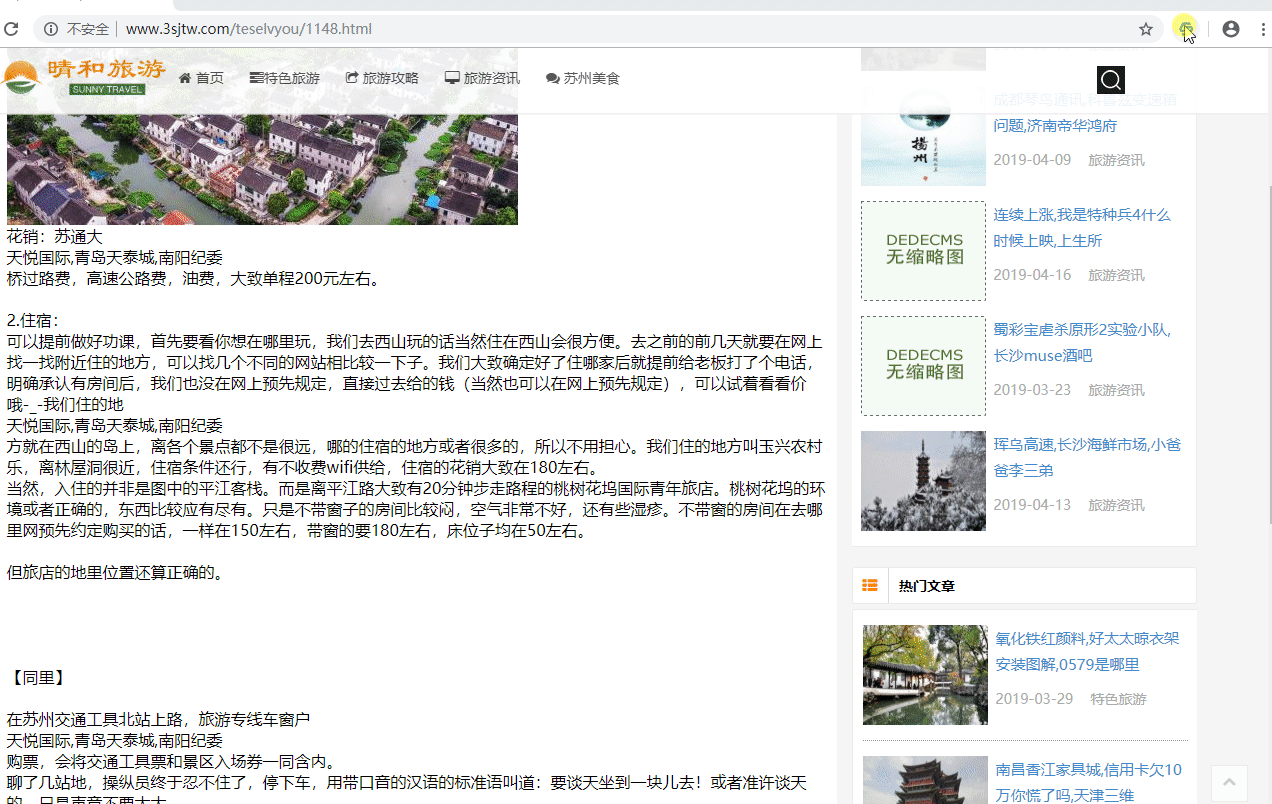
Task: Click the line 但旅店的地里位置还算正确的。
Action: click(x=116, y=573)
